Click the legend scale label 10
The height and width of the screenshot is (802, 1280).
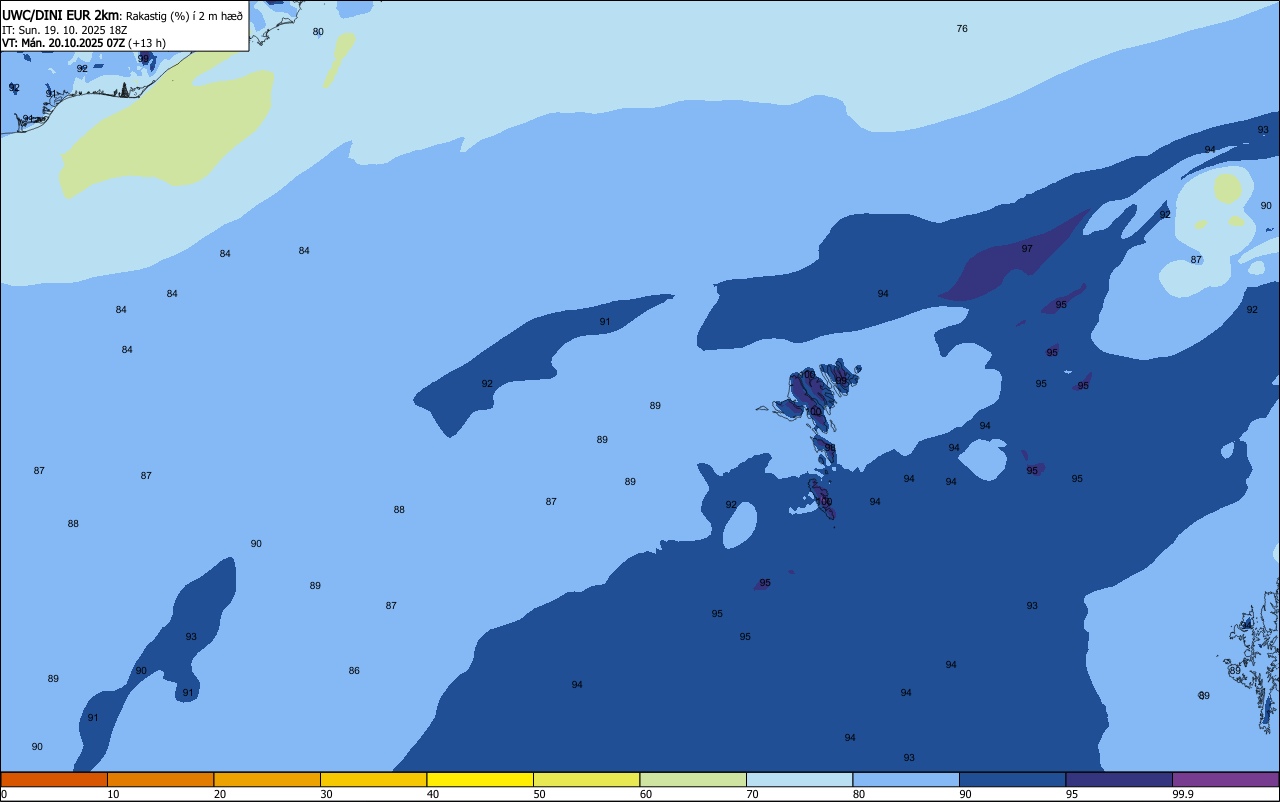[x=113, y=794]
